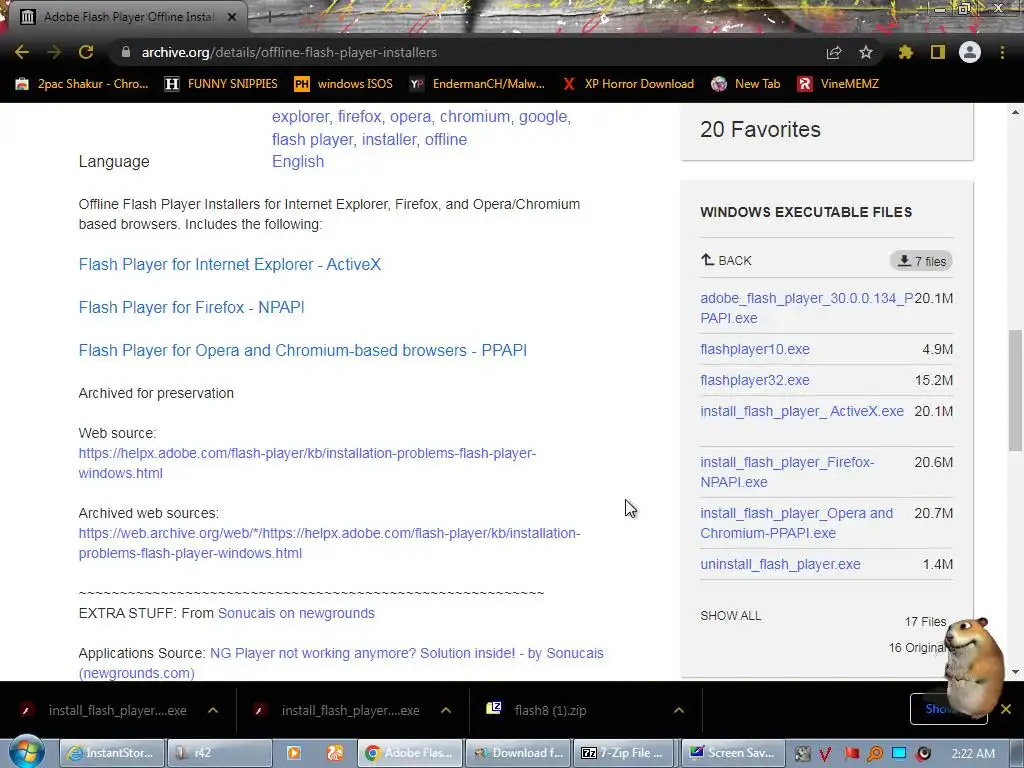
Task: Switch to Download f... taskbar window
Action: pyautogui.click(x=517, y=753)
